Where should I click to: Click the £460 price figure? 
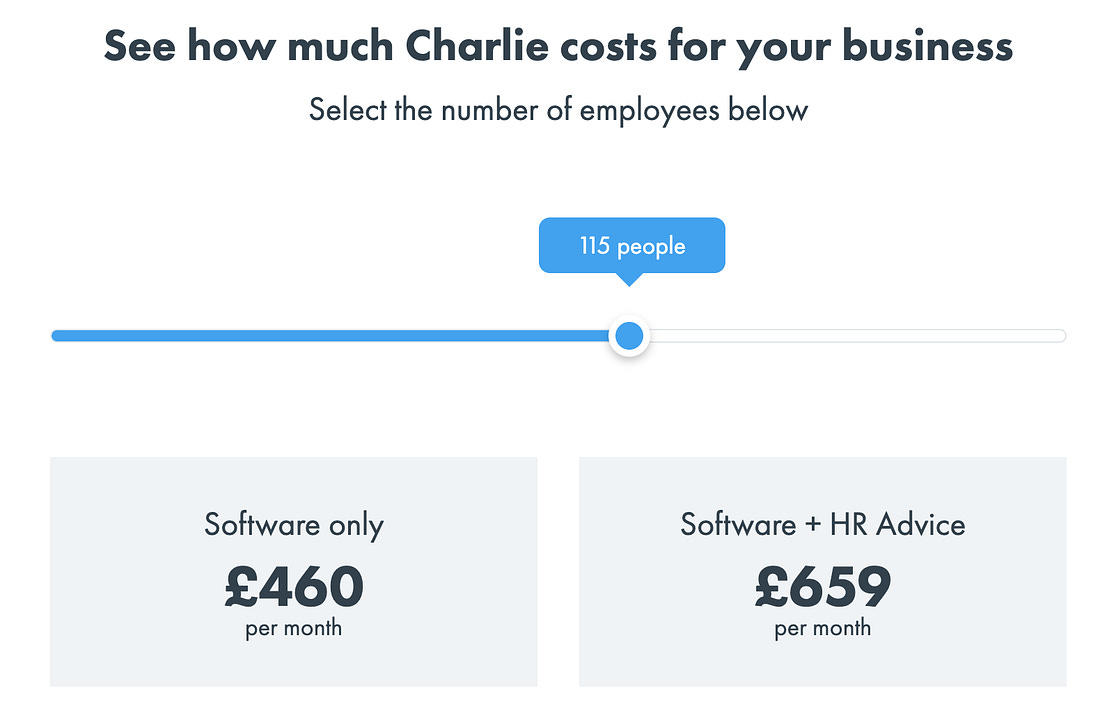294,586
